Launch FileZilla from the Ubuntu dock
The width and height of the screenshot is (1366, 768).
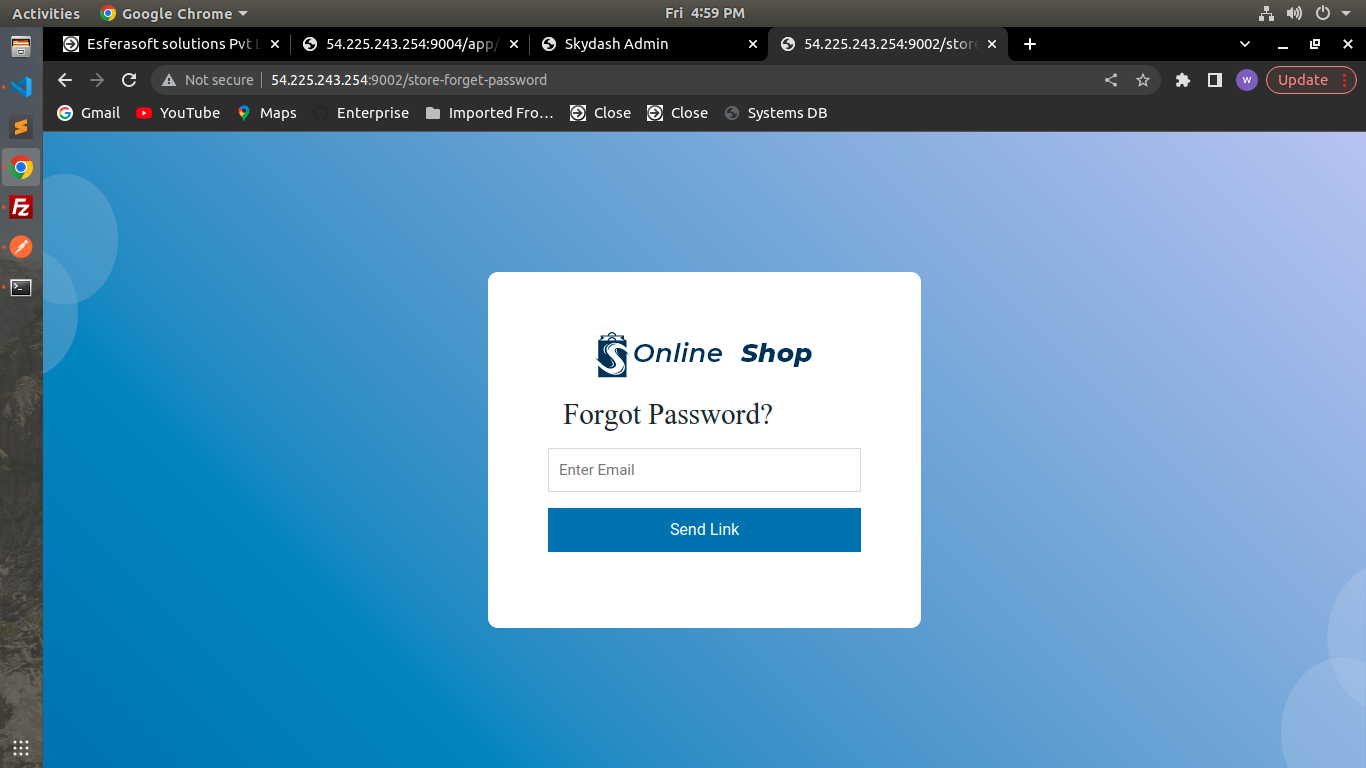(x=21, y=207)
